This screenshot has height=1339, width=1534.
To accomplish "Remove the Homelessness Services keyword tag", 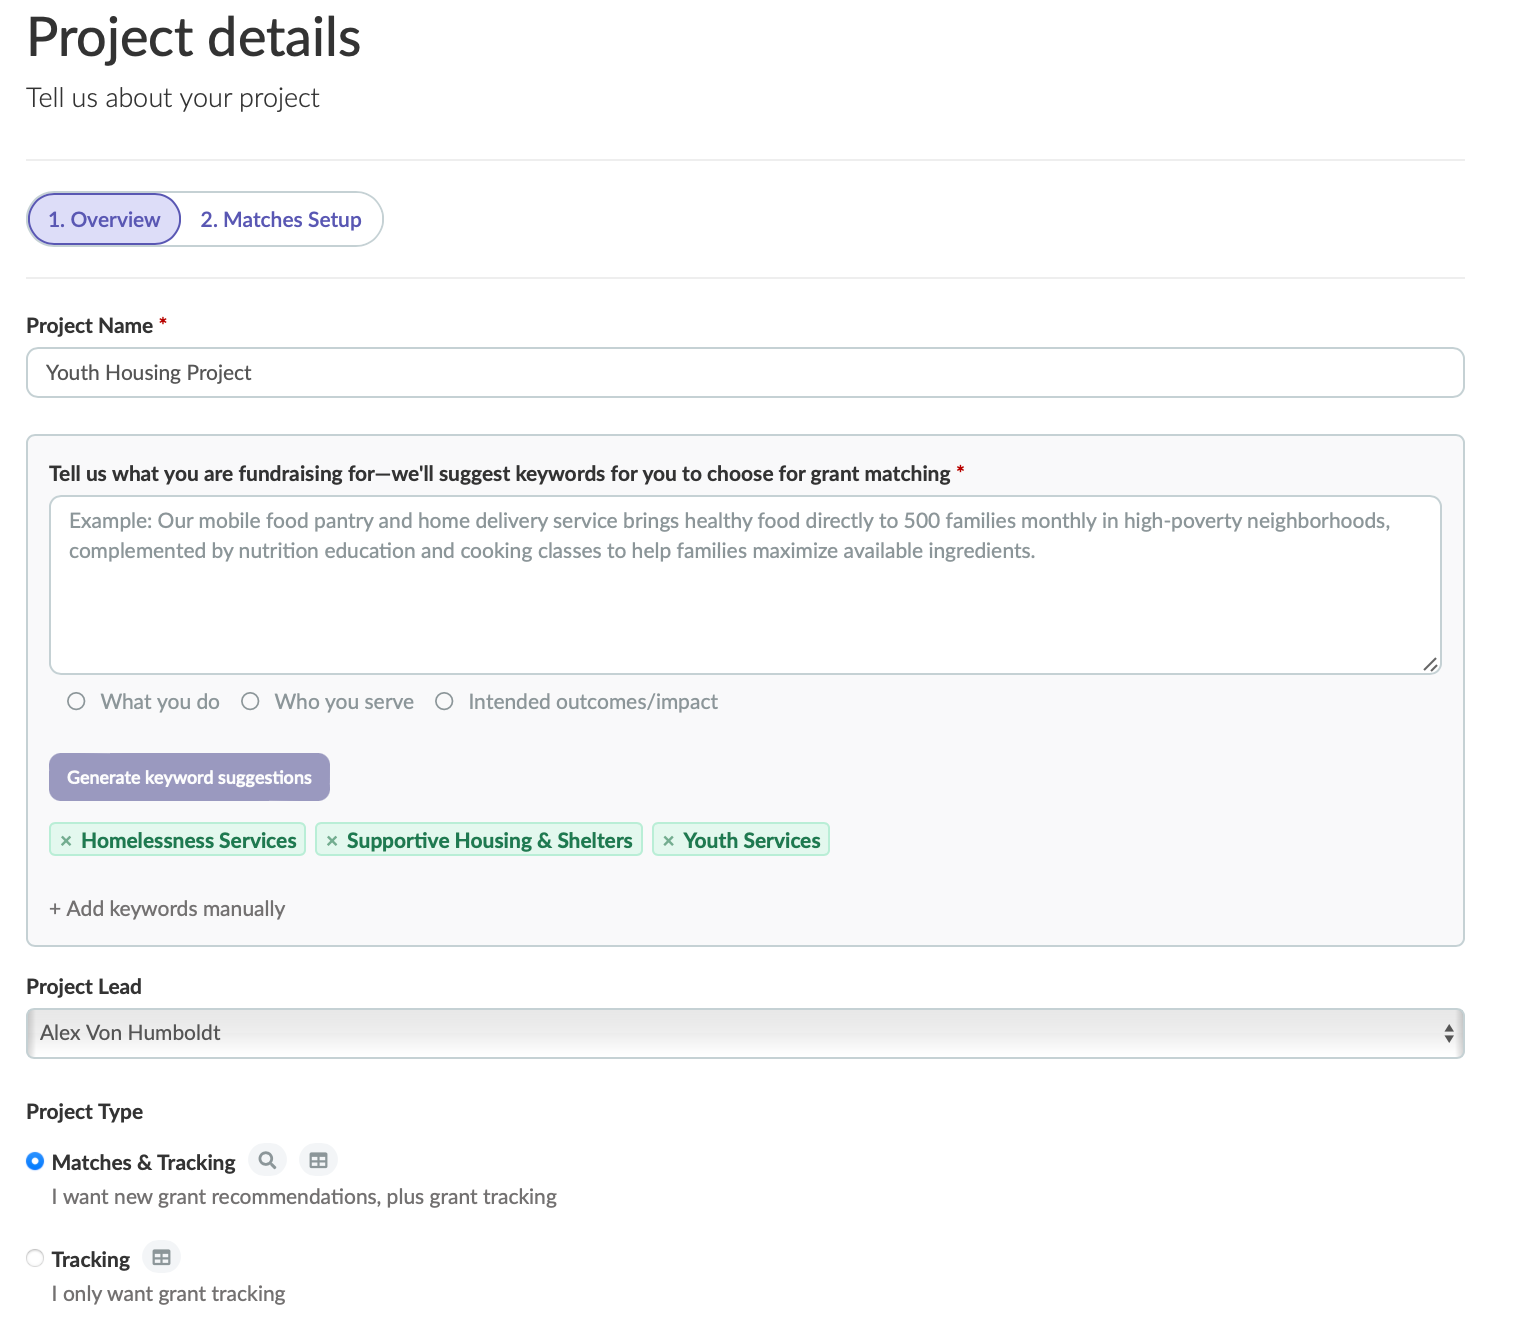I will click(x=66, y=841).
